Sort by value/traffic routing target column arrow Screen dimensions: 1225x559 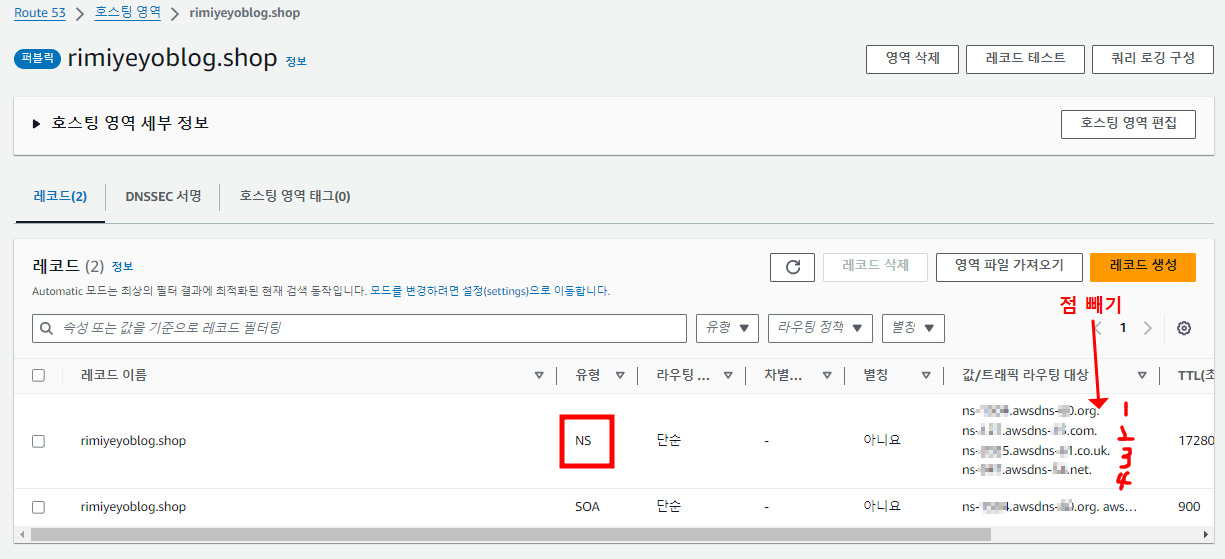click(1142, 376)
